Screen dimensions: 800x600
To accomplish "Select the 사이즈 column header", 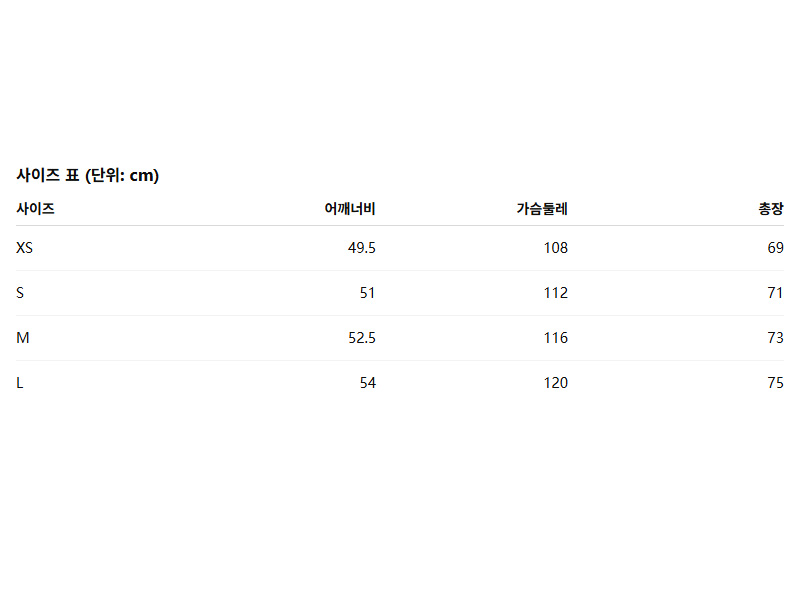I will coord(35,209).
